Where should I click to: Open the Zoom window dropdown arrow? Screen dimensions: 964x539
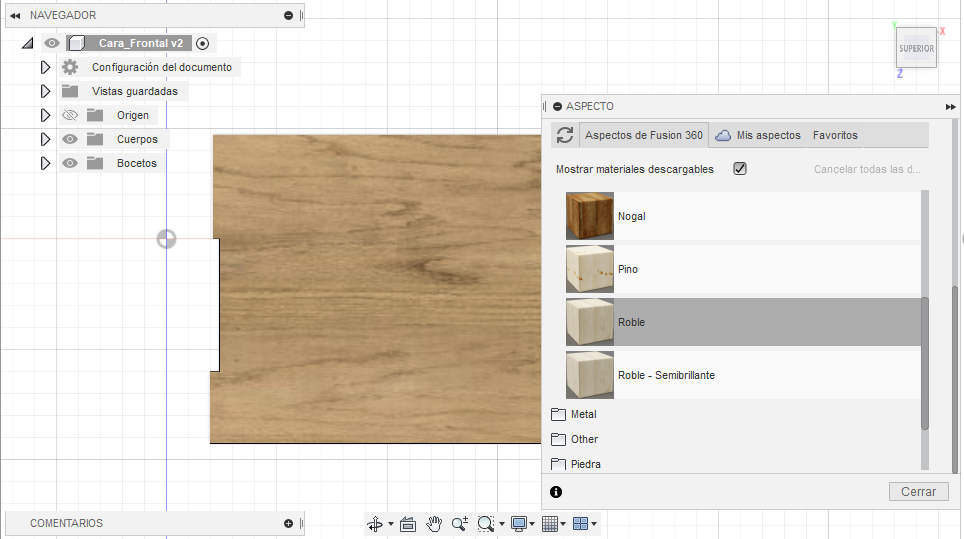[502, 524]
